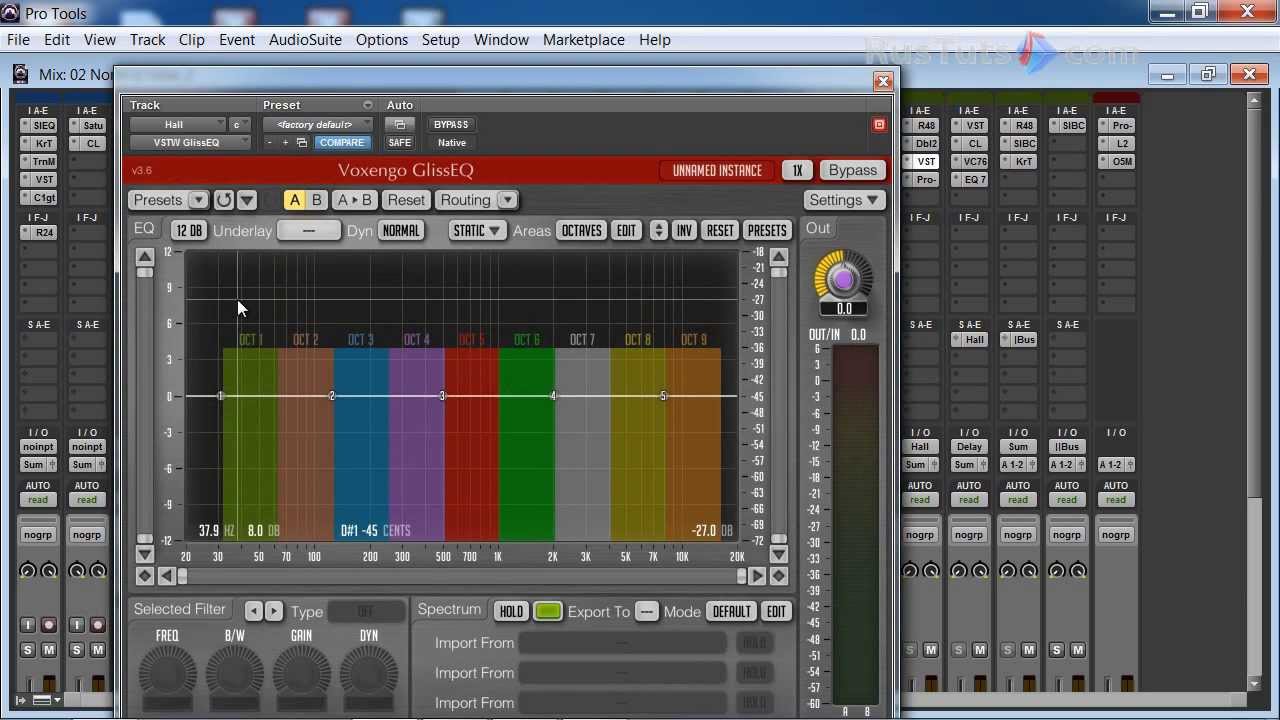Click the GAIN knob
Viewport: 1280px width, 720px height.
click(x=301, y=672)
